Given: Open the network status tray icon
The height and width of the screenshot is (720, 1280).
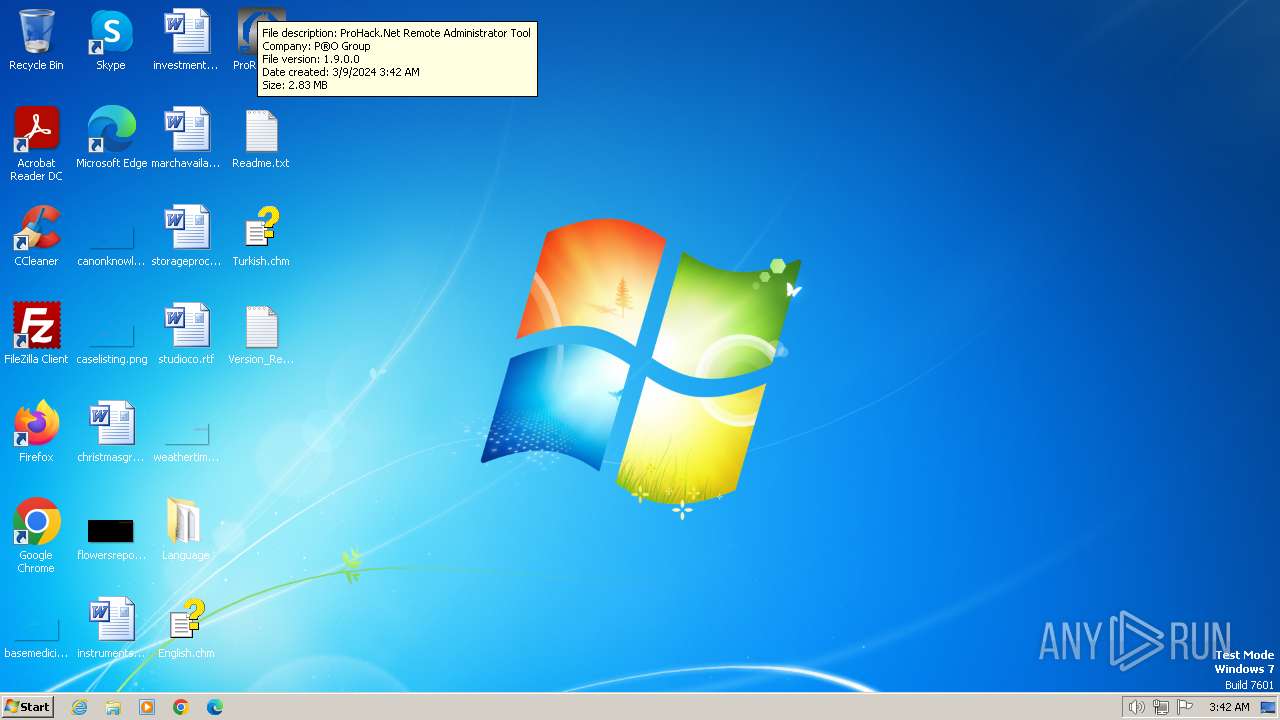Looking at the screenshot, I should 1161,707.
